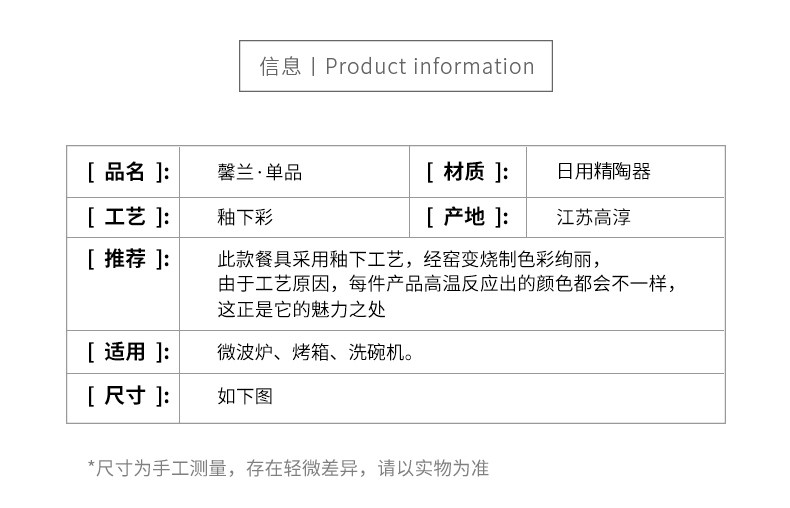790x508 pixels.
Task: Click the material value 日用精陶器
Action: coord(604,172)
